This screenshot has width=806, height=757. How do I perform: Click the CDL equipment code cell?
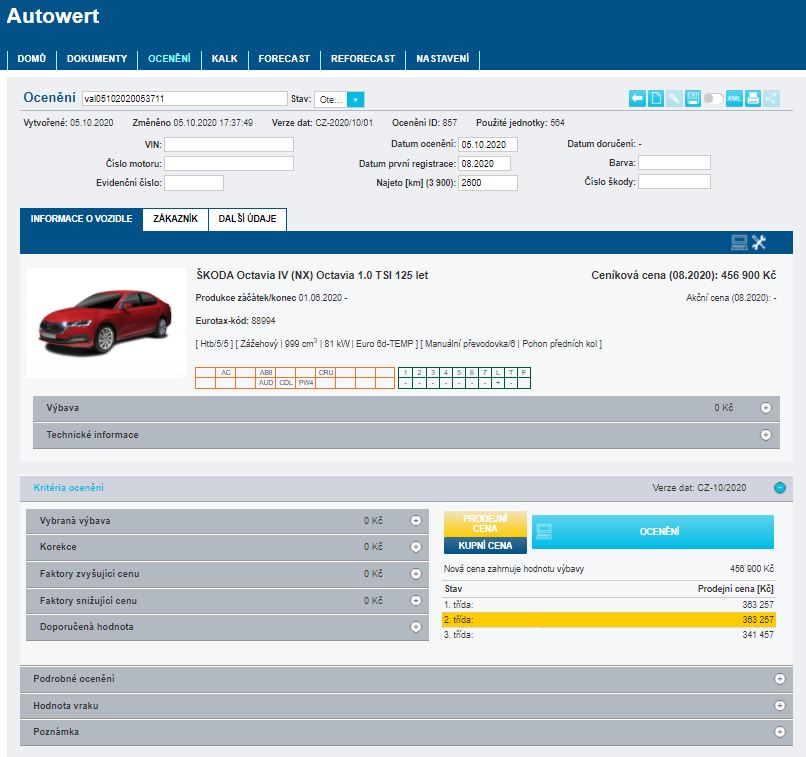(286, 383)
